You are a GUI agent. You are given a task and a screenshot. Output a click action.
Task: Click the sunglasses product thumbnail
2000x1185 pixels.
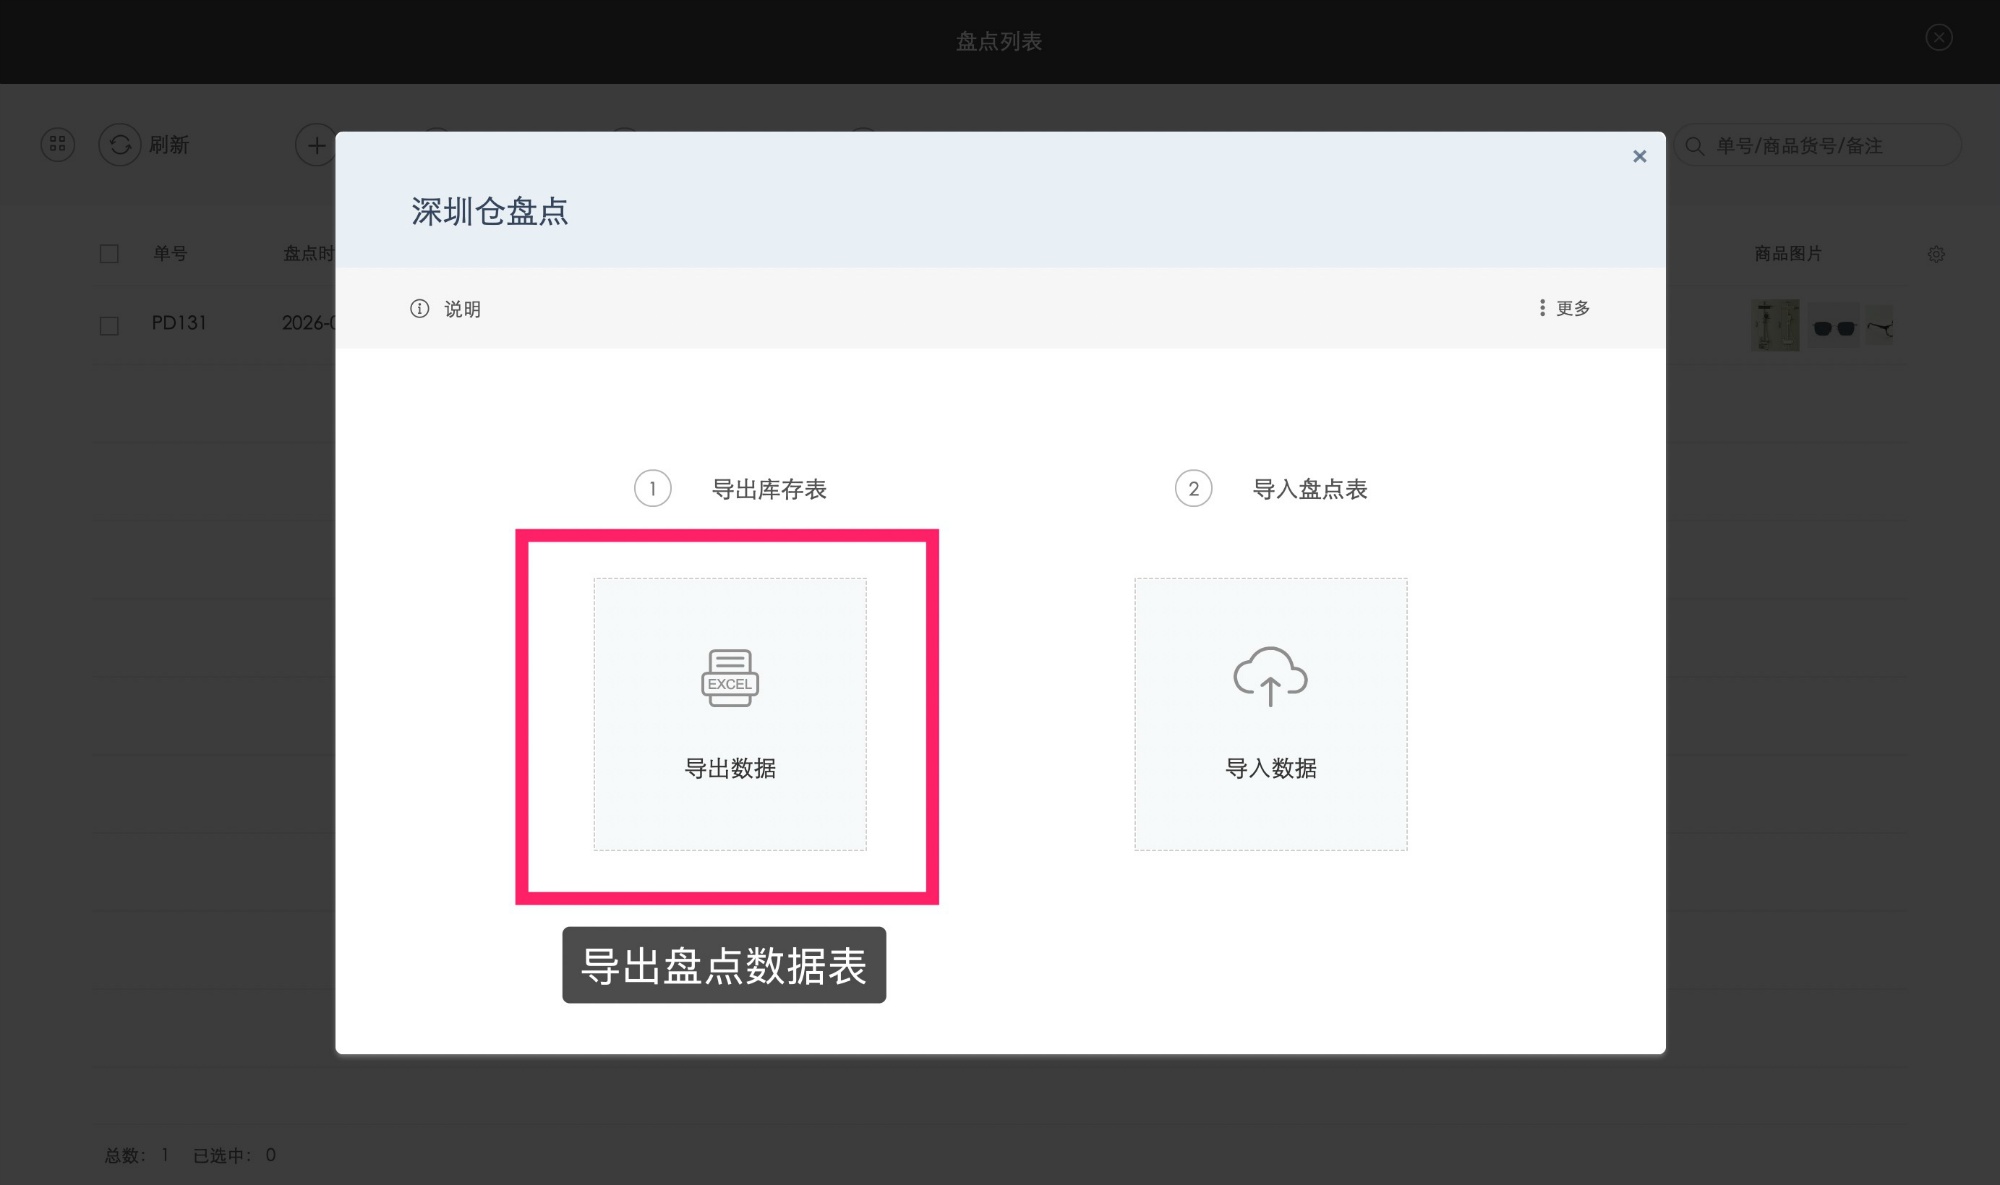coord(1835,325)
